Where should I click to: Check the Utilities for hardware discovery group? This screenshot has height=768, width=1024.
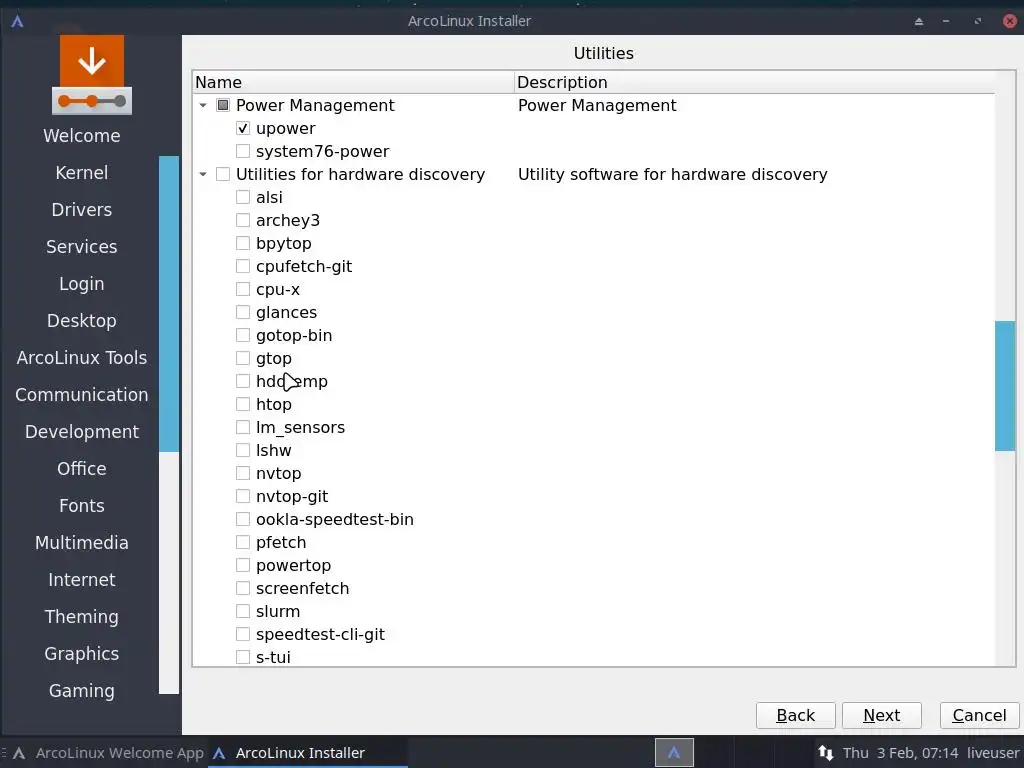coord(223,174)
